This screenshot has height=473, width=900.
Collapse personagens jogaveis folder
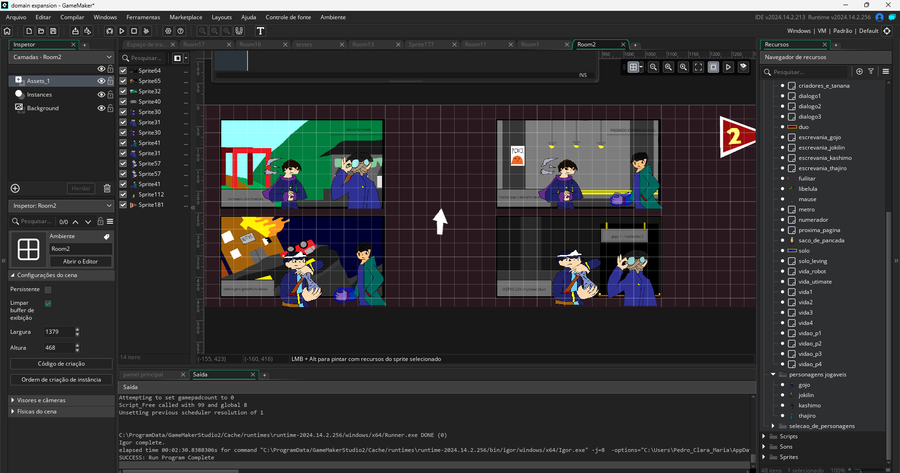[x=773, y=374]
